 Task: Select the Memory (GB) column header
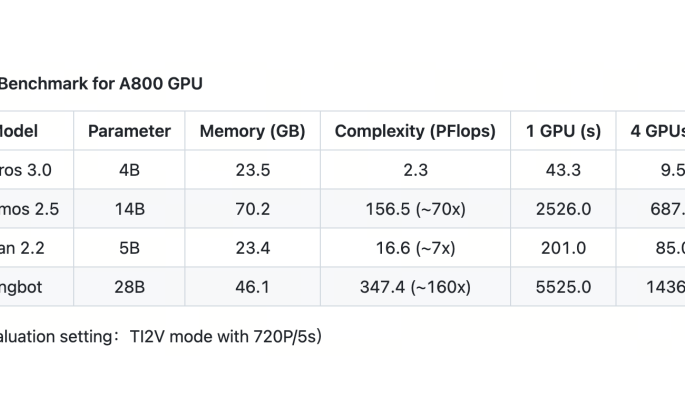(252, 131)
